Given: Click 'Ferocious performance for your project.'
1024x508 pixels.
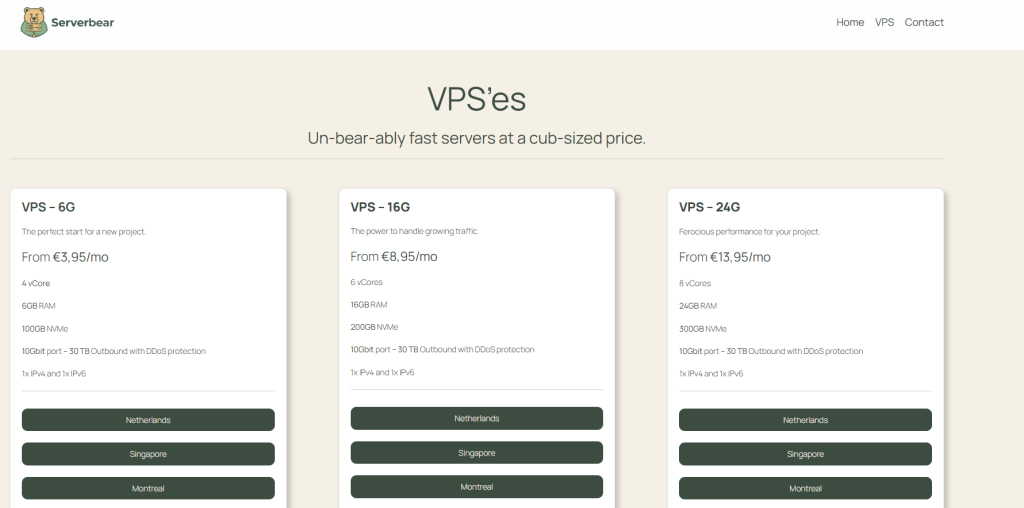Looking at the screenshot, I should (750, 232).
